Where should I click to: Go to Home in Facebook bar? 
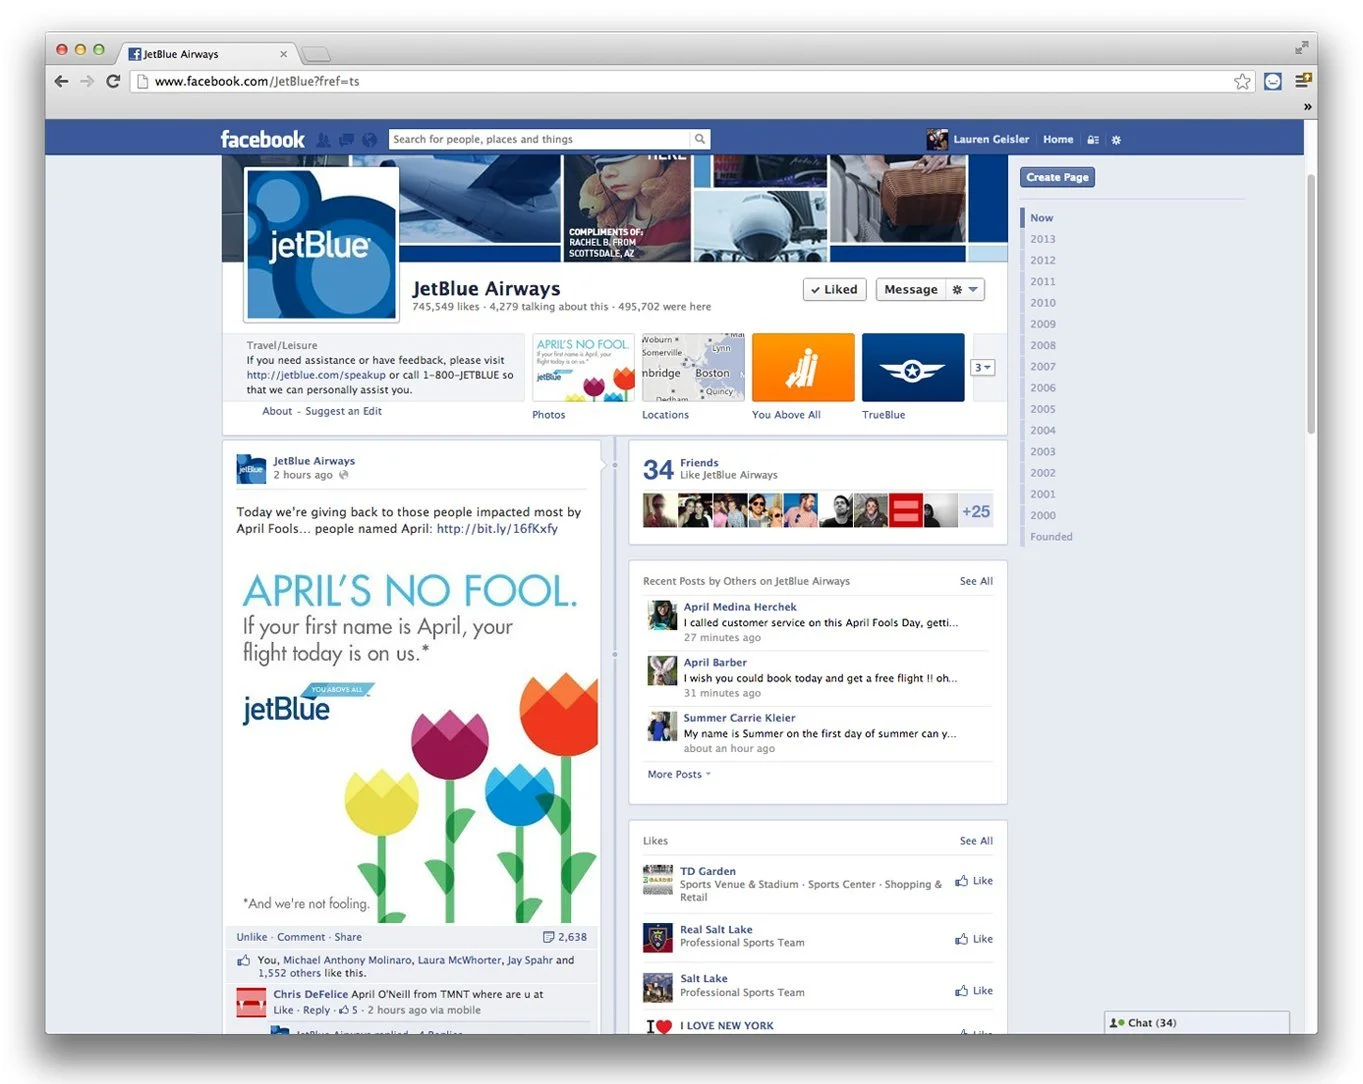click(x=1058, y=140)
